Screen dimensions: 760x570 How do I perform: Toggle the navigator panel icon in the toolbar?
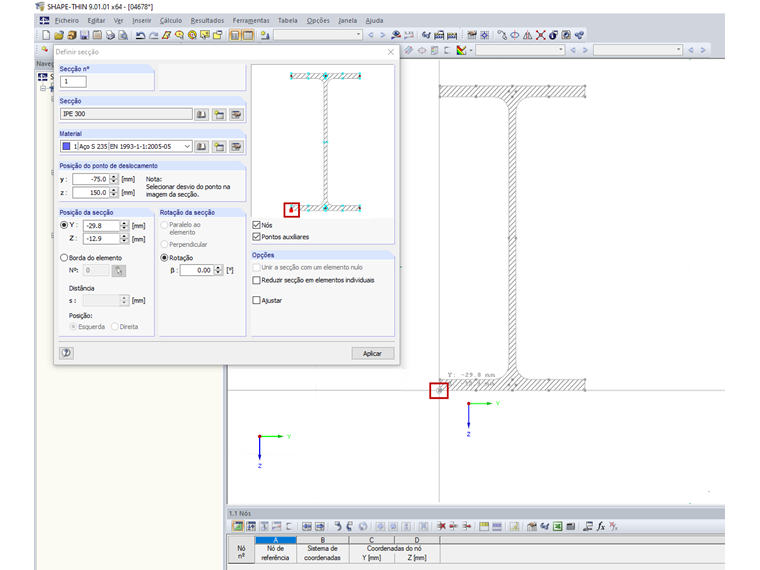coord(235,35)
